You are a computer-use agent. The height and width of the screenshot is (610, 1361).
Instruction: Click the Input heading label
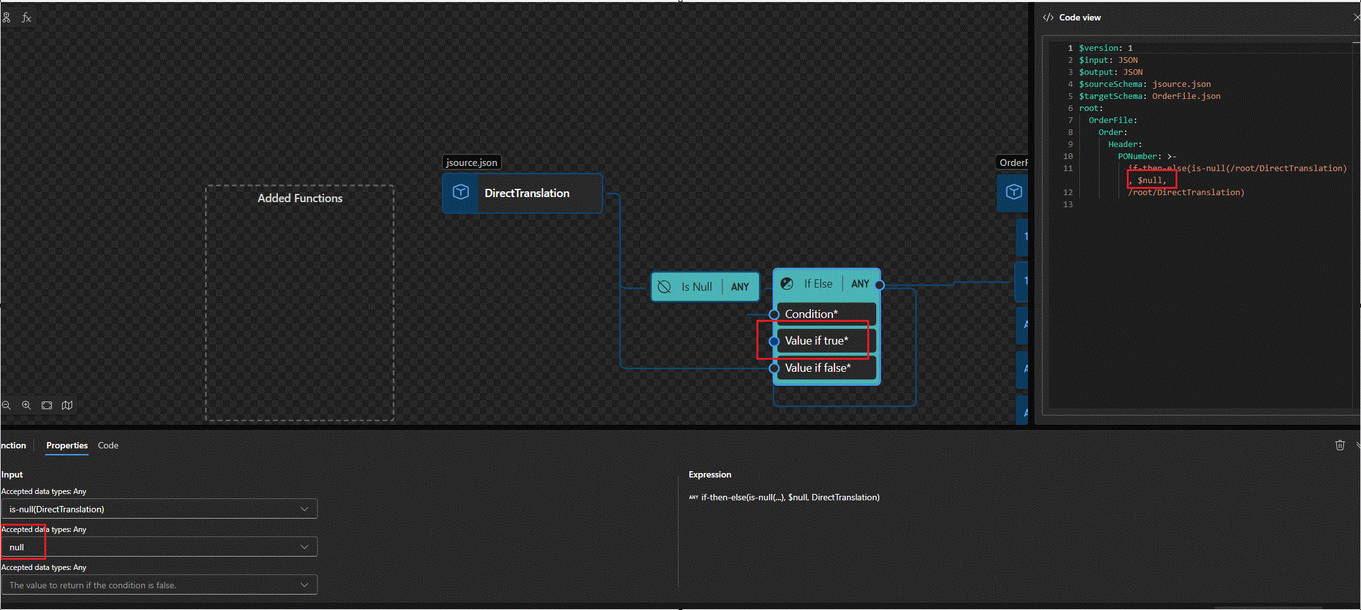[x=12, y=474]
